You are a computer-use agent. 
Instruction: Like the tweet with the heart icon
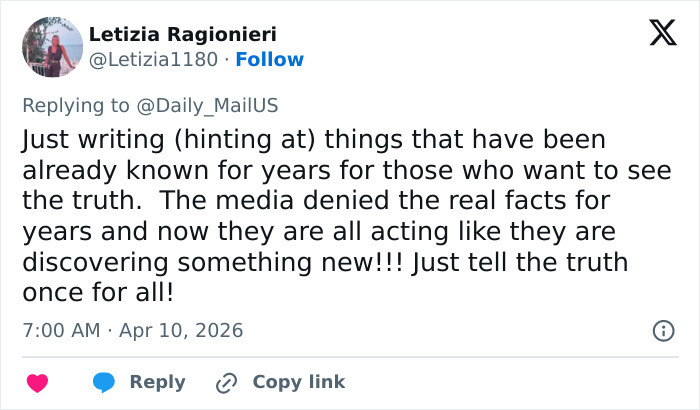[x=37, y=382]
